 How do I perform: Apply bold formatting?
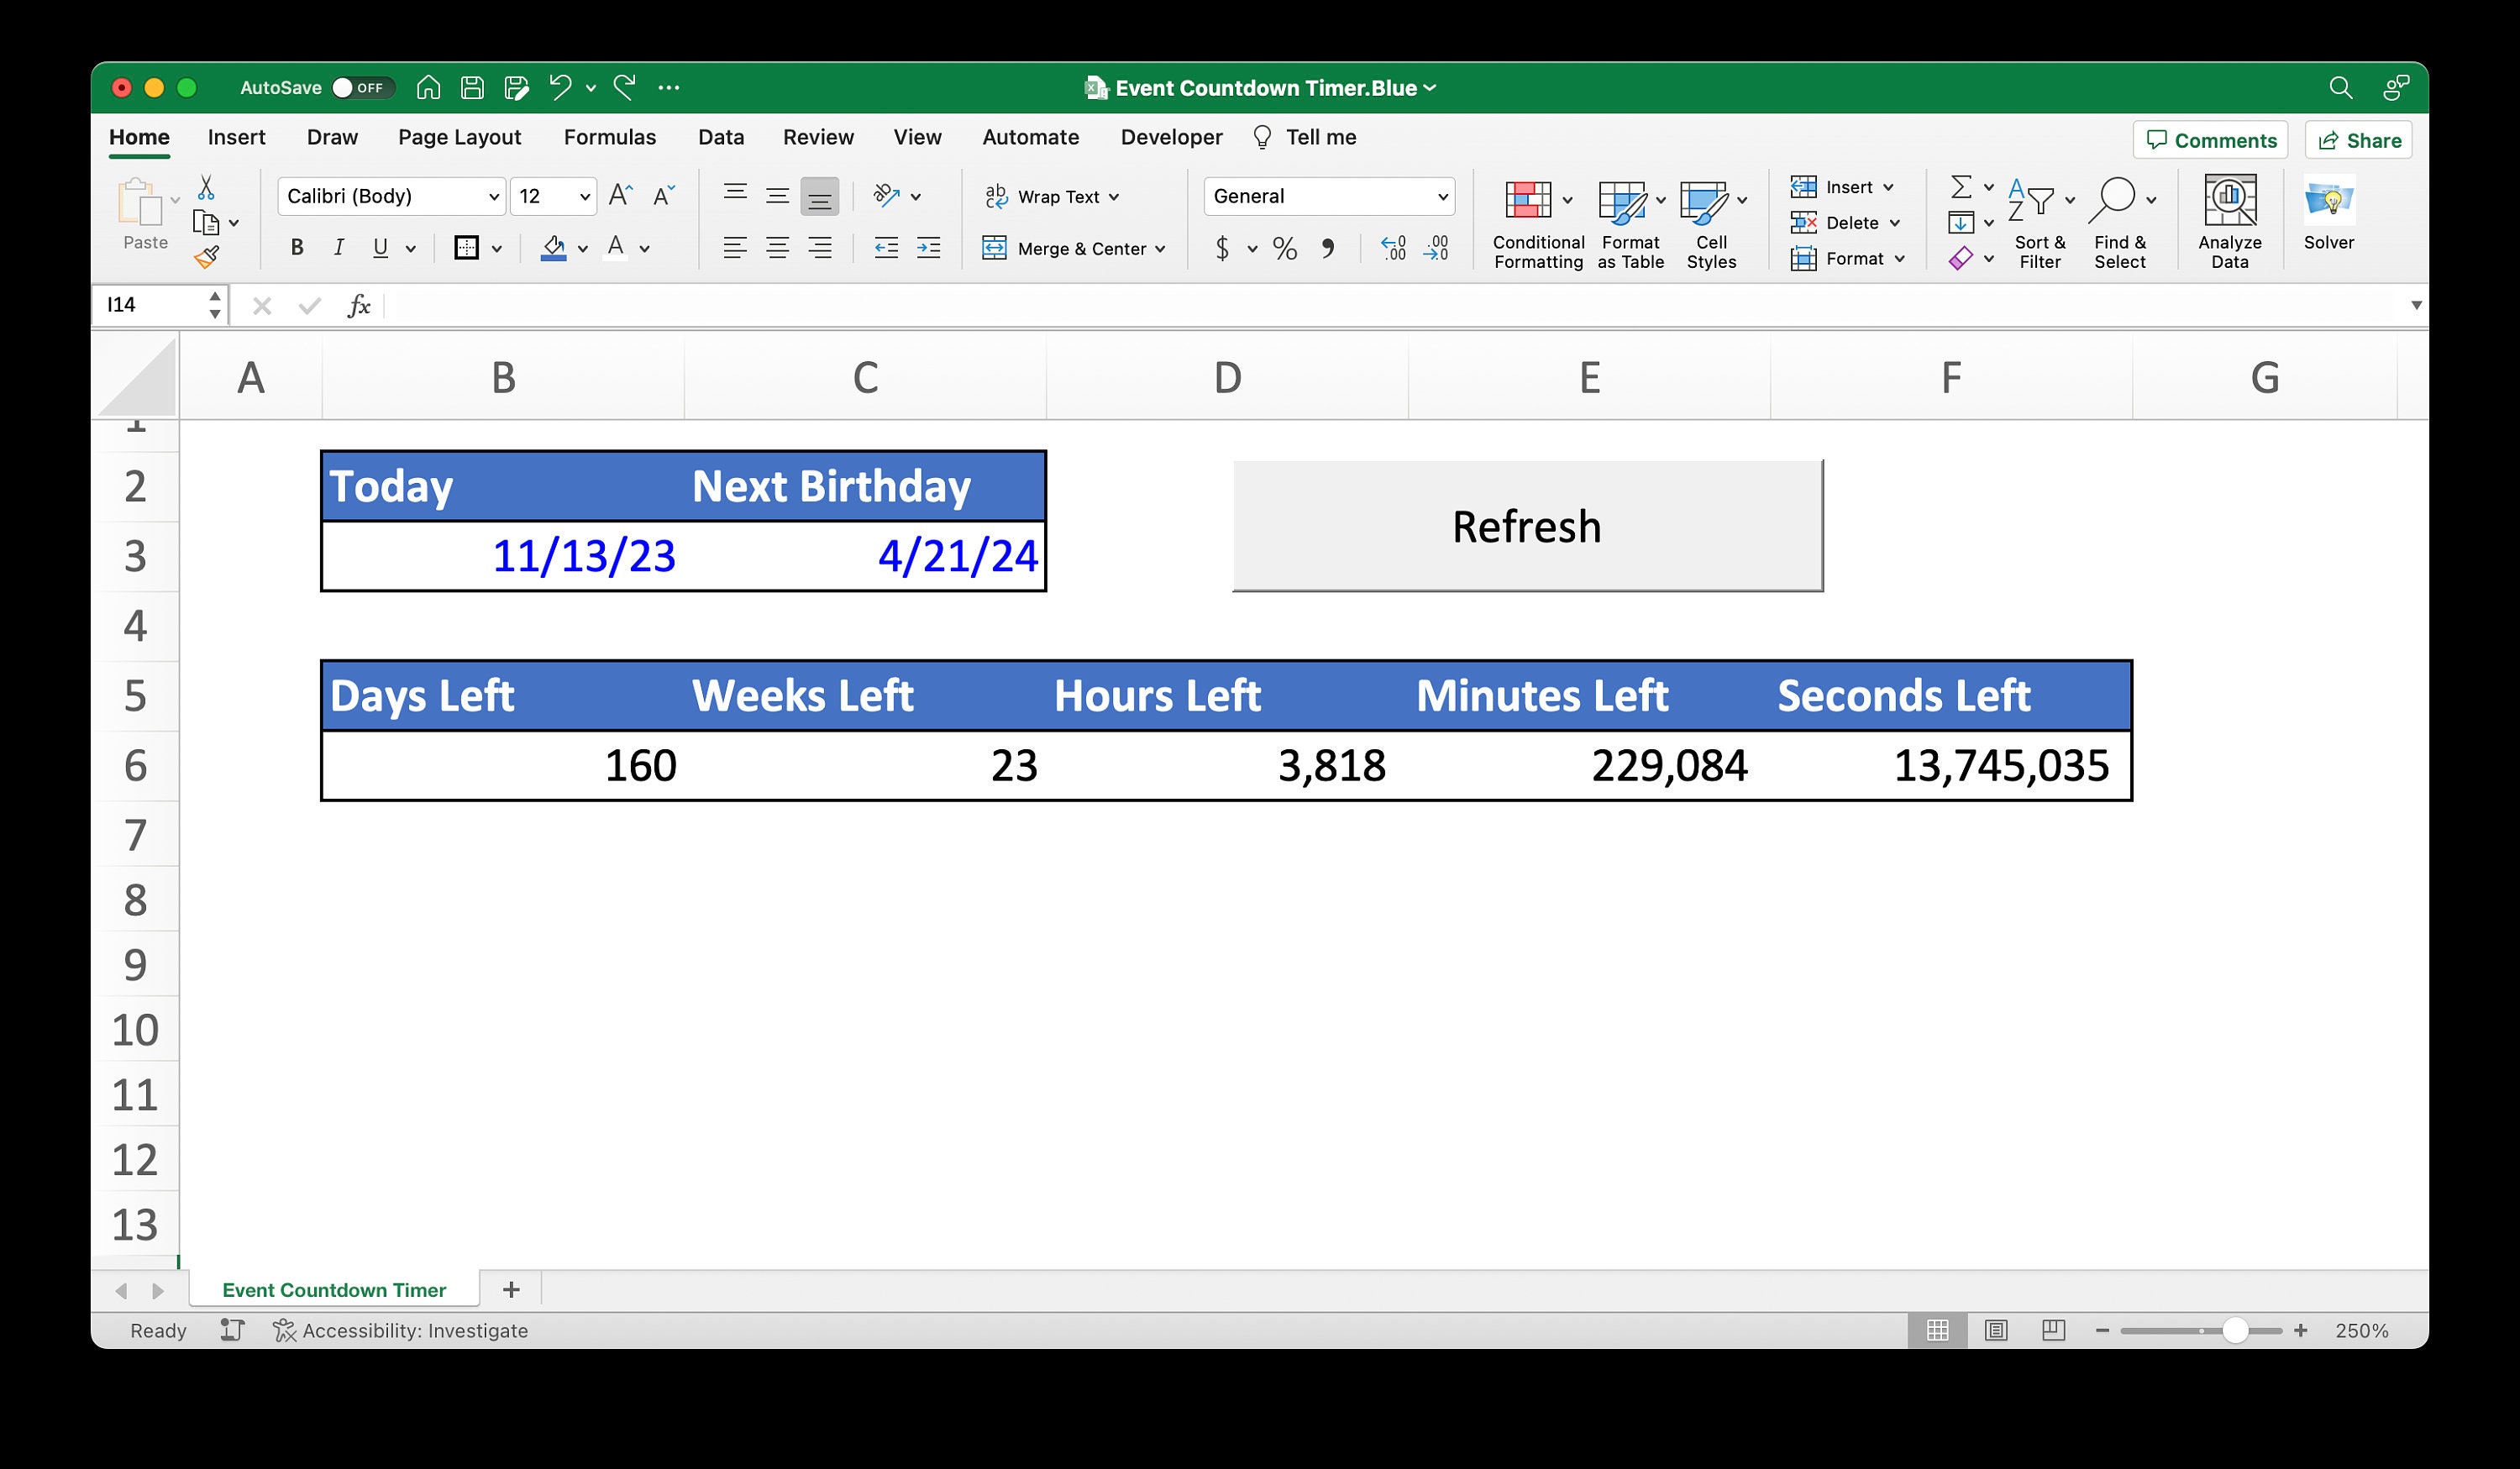click(x=296, y=247)
